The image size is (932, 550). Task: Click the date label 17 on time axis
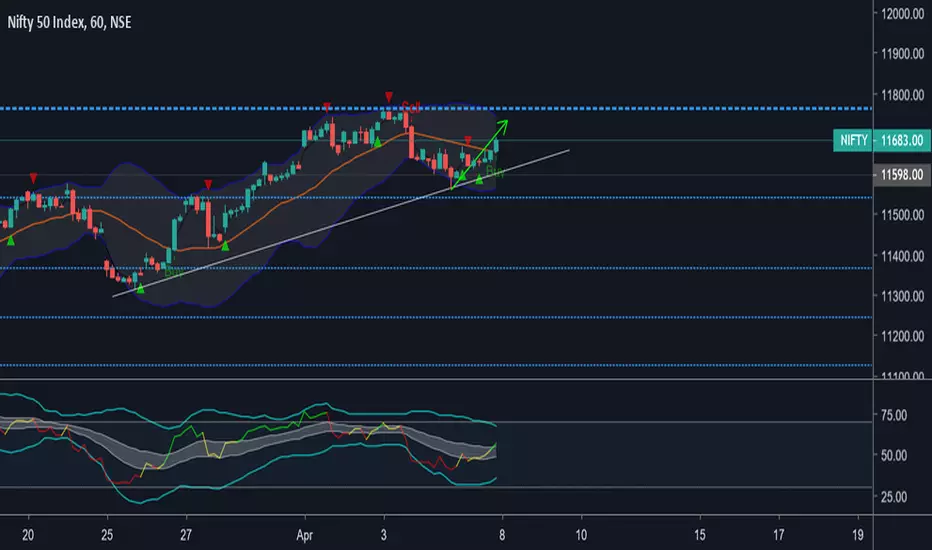(779, 535)
